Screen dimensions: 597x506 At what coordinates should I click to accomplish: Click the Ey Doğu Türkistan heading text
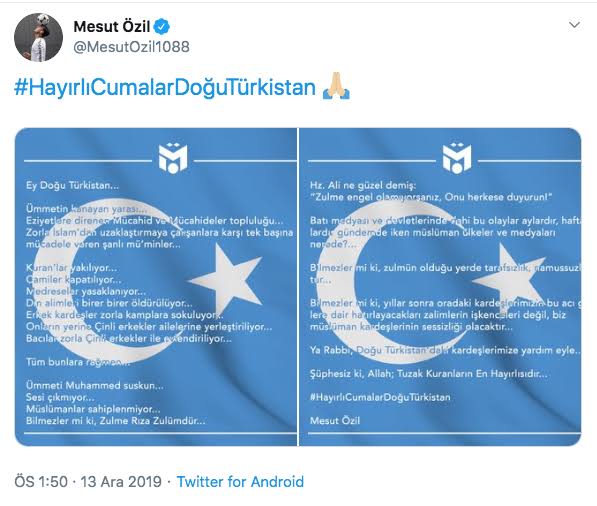point(72,185)
